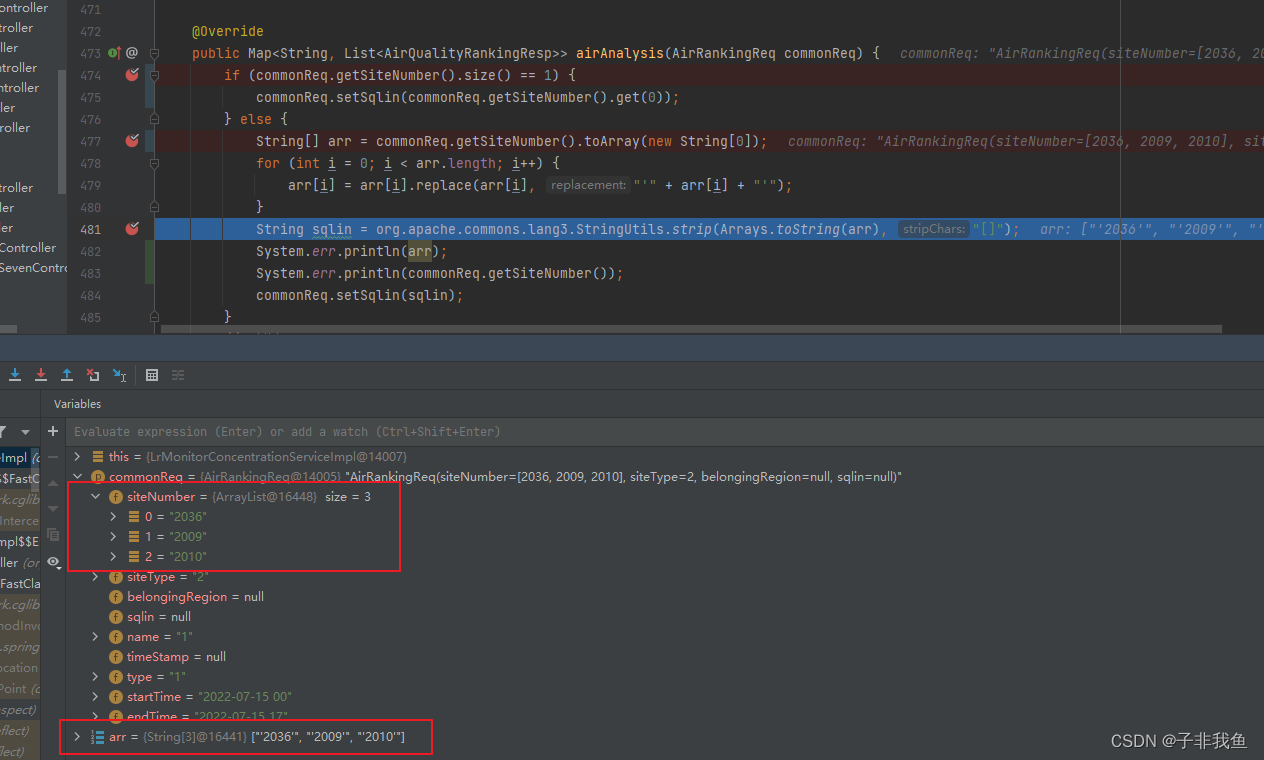Expand the arr String[3] variable node
The width and height of the screenshot is (1264, 760).
coord(77,737)
